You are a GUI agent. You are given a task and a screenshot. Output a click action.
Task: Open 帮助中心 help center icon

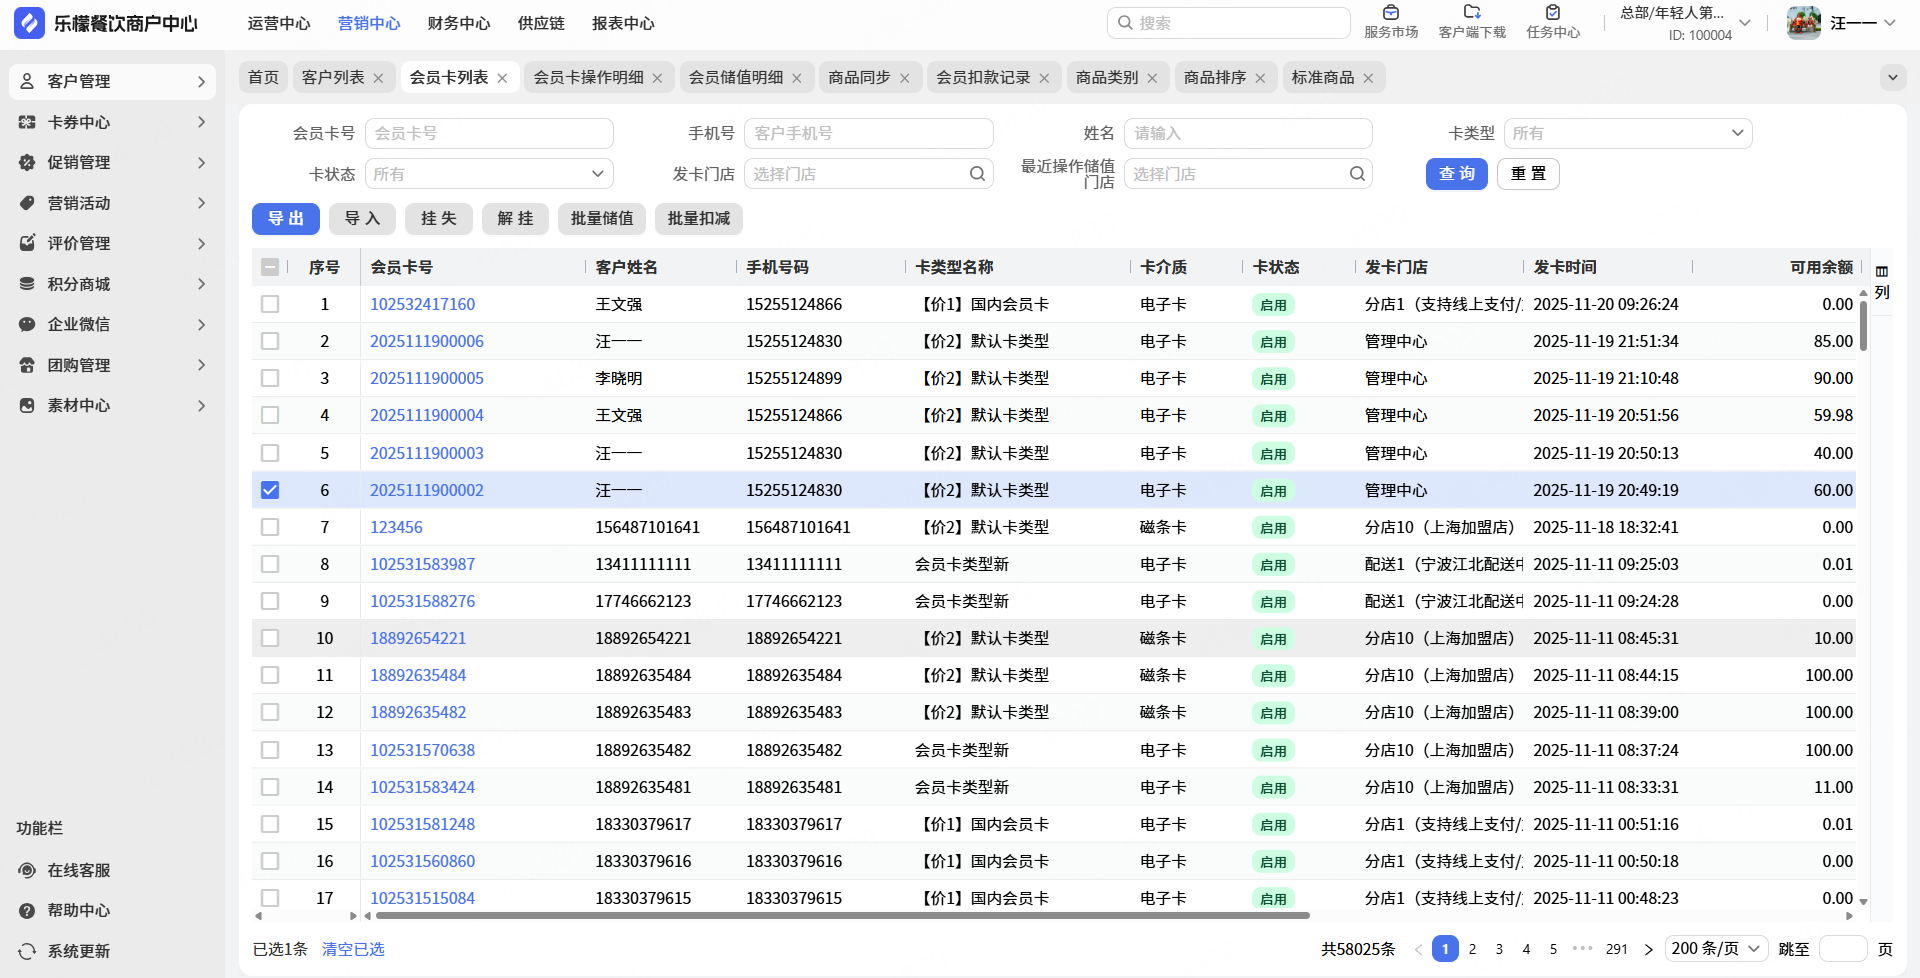click(x=27, y=911)
